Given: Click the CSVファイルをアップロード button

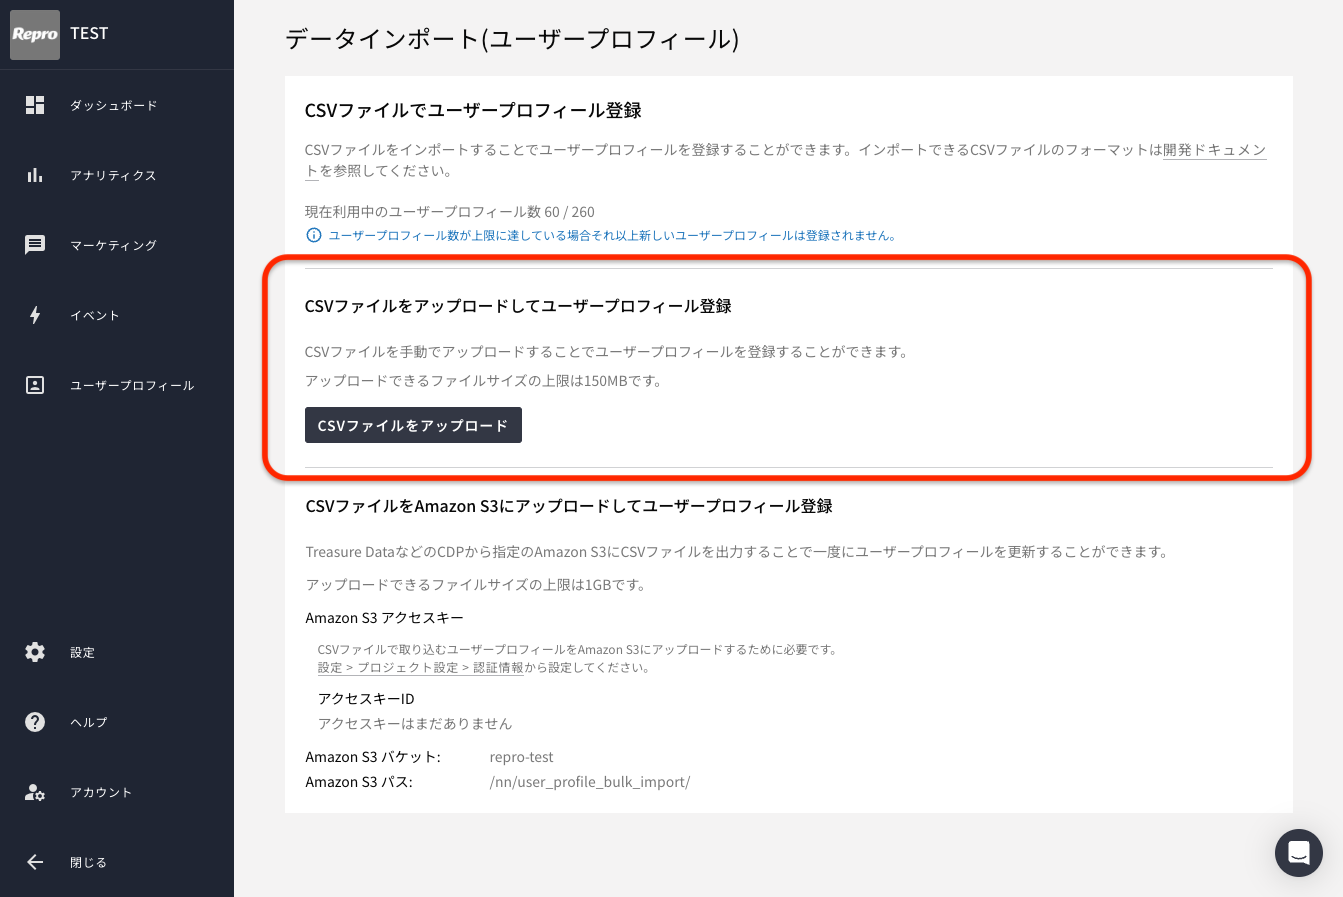Looking at the screenshot, I should [x=413, y=425].
